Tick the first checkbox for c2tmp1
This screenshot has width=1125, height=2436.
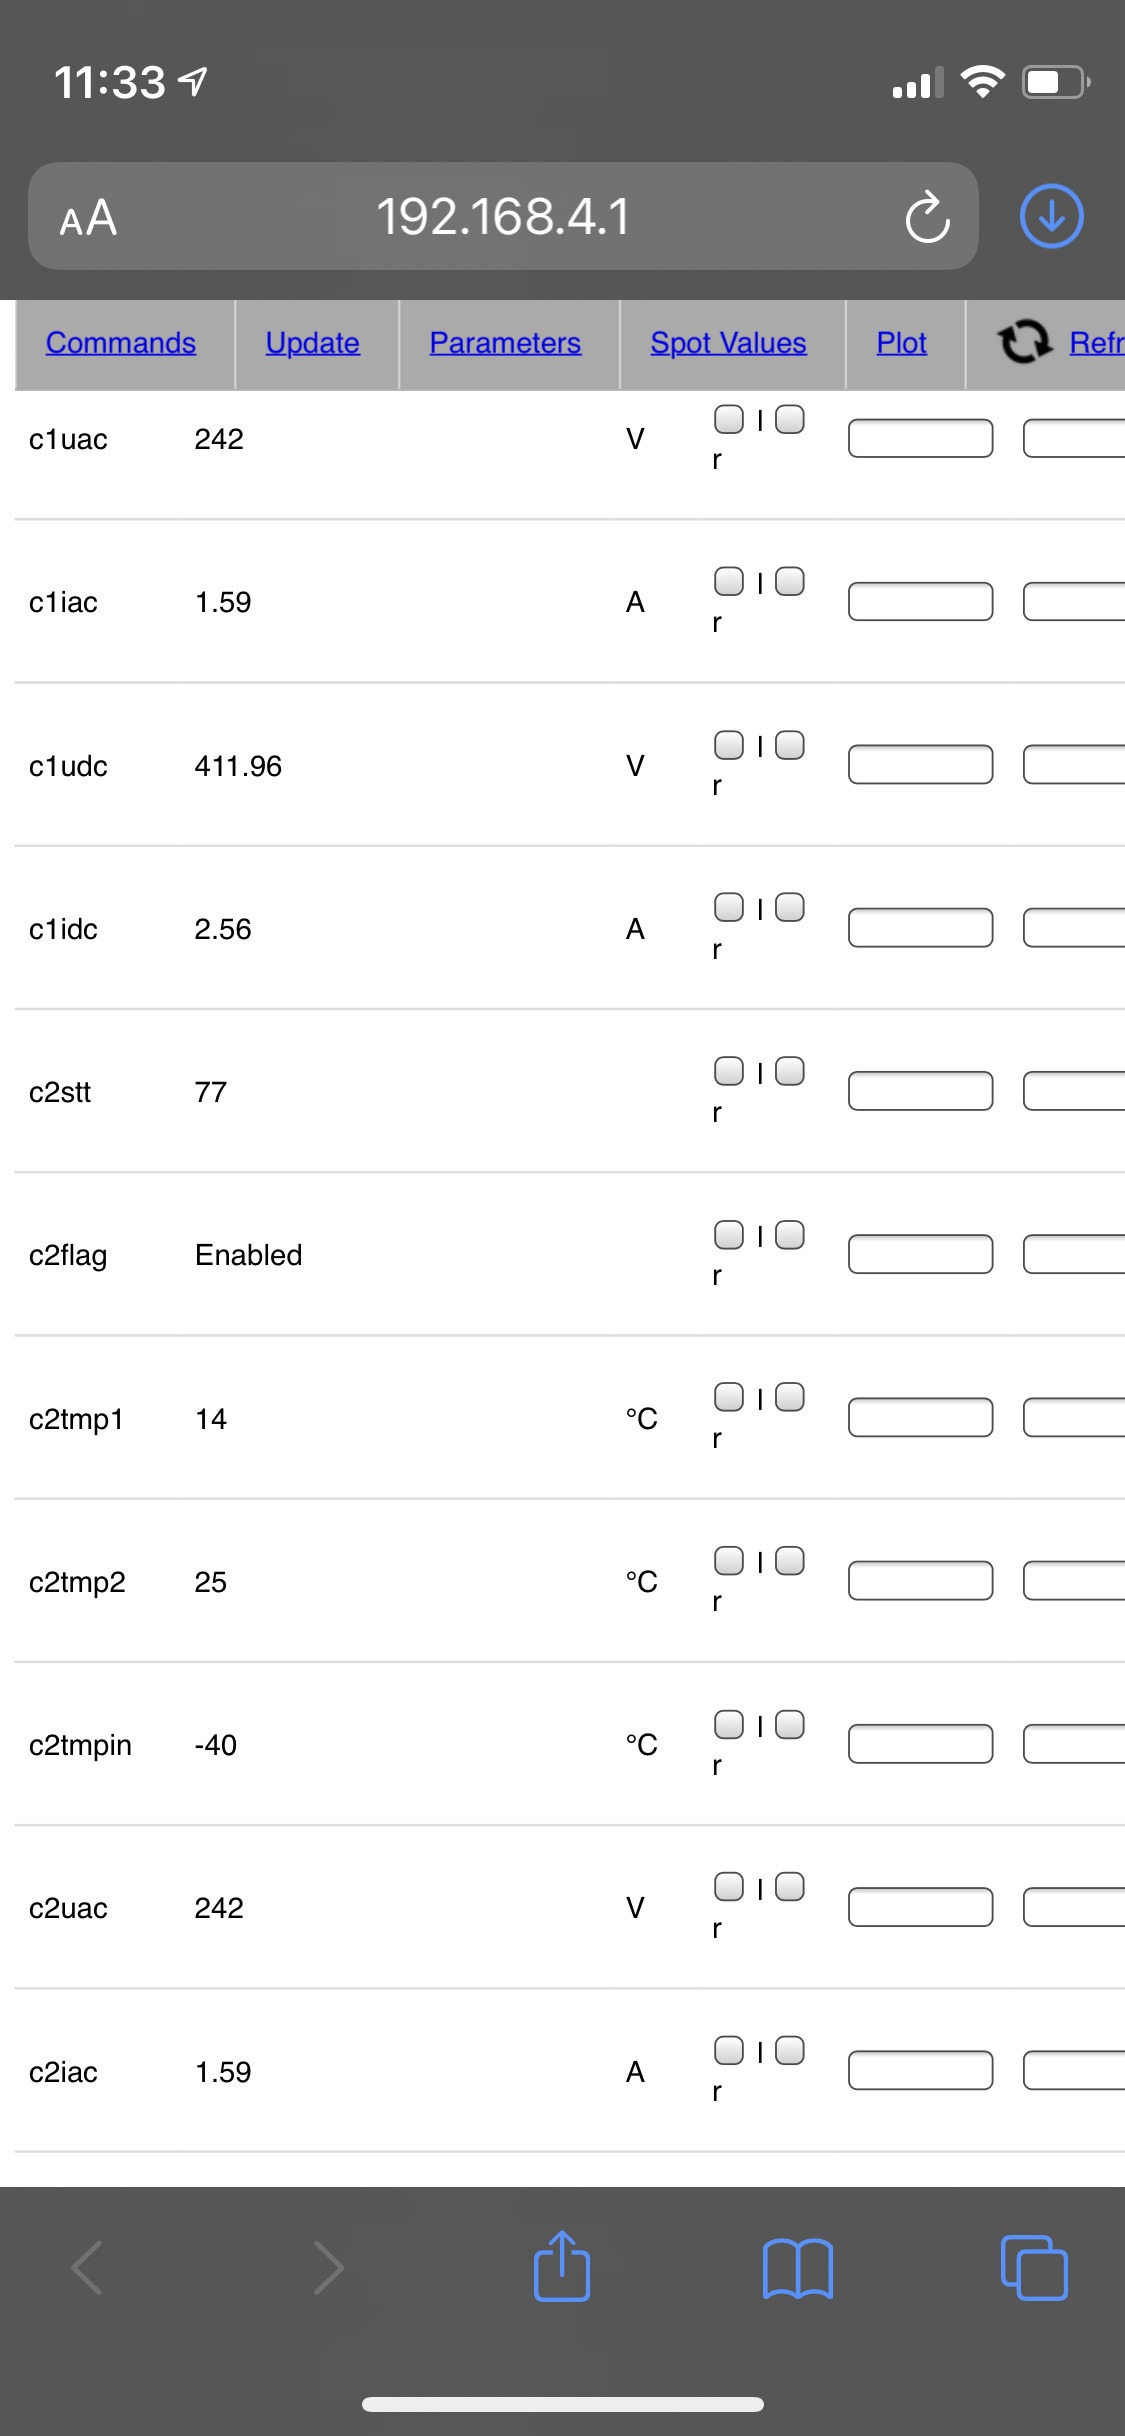[x=728, y=1397]
